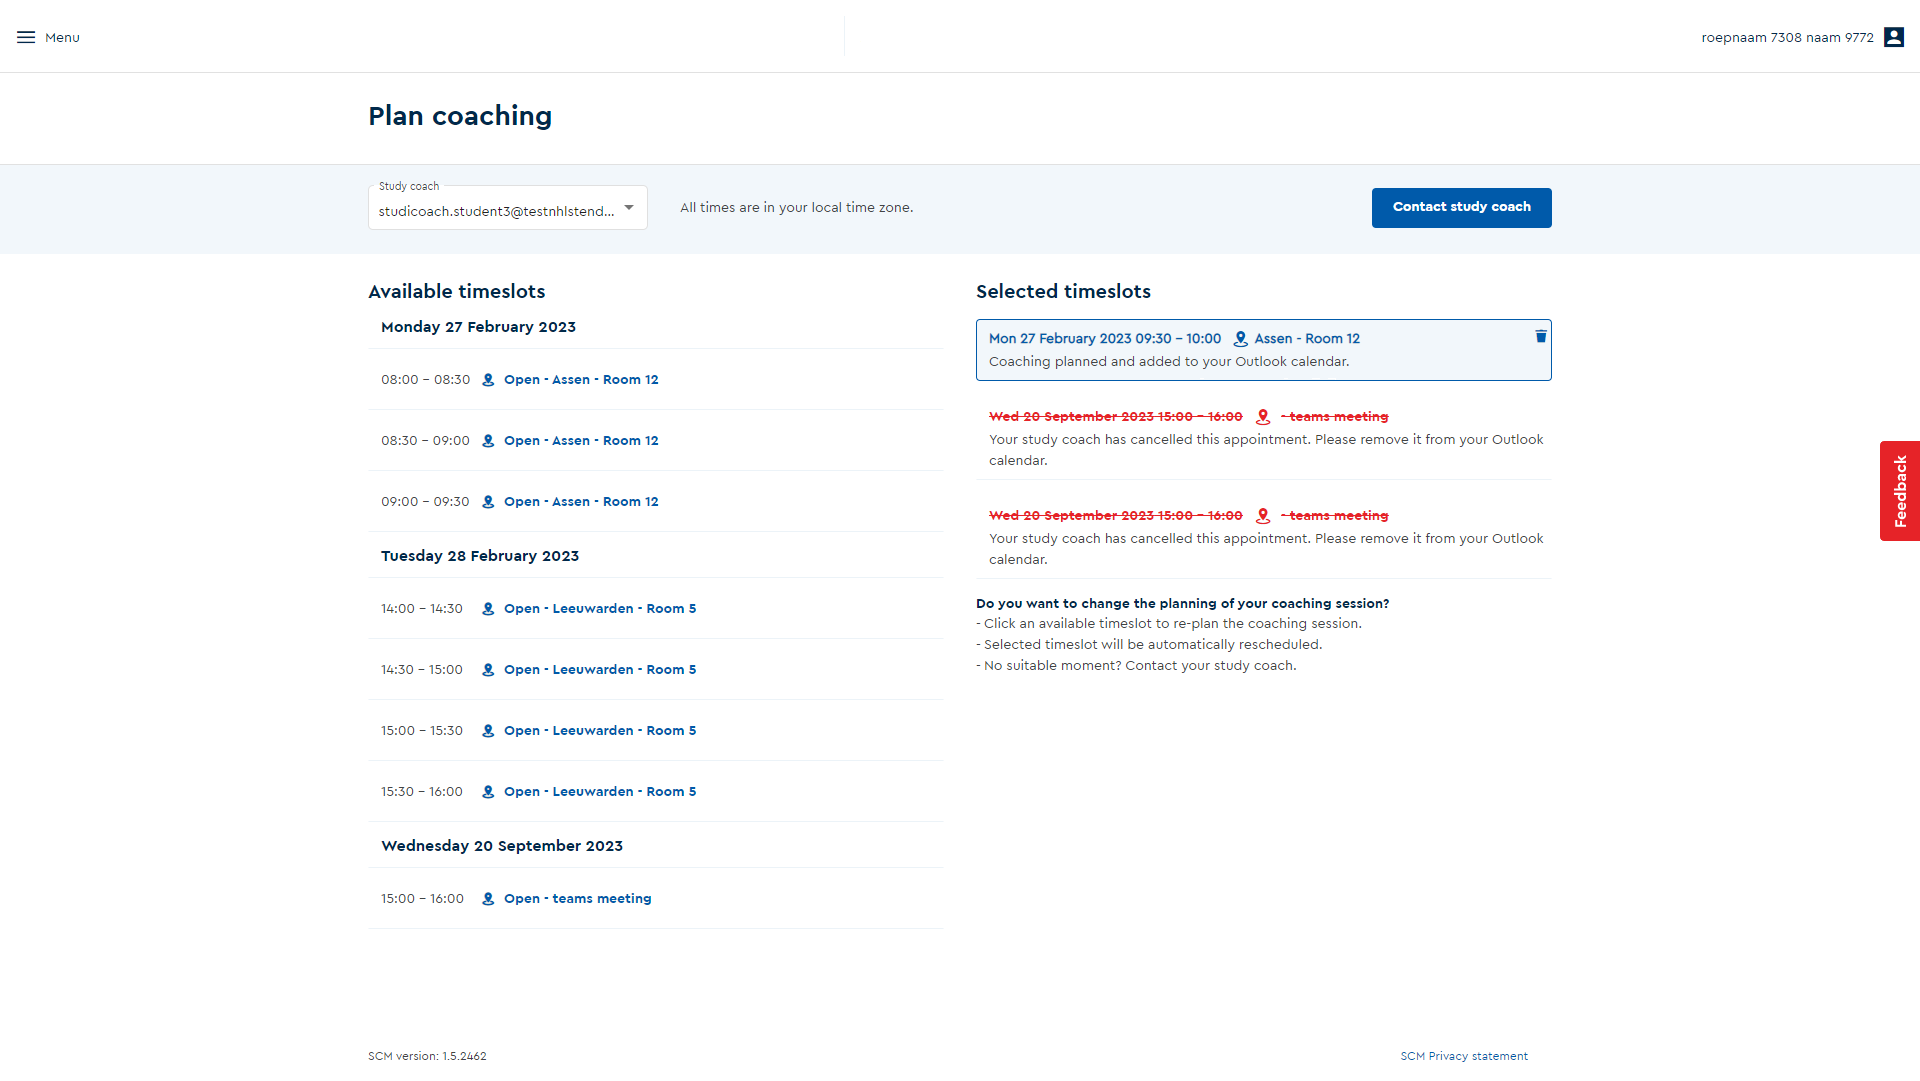Click the Menu label in header
This screenshot has height=1081, width=1920.
62,38
